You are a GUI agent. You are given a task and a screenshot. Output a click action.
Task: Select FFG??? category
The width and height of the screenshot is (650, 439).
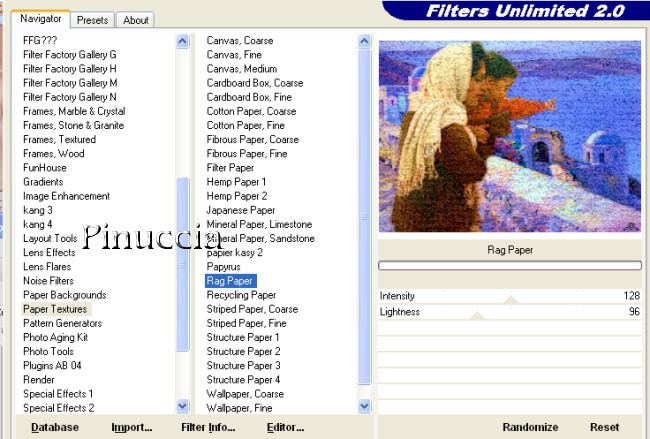(40, 41)
